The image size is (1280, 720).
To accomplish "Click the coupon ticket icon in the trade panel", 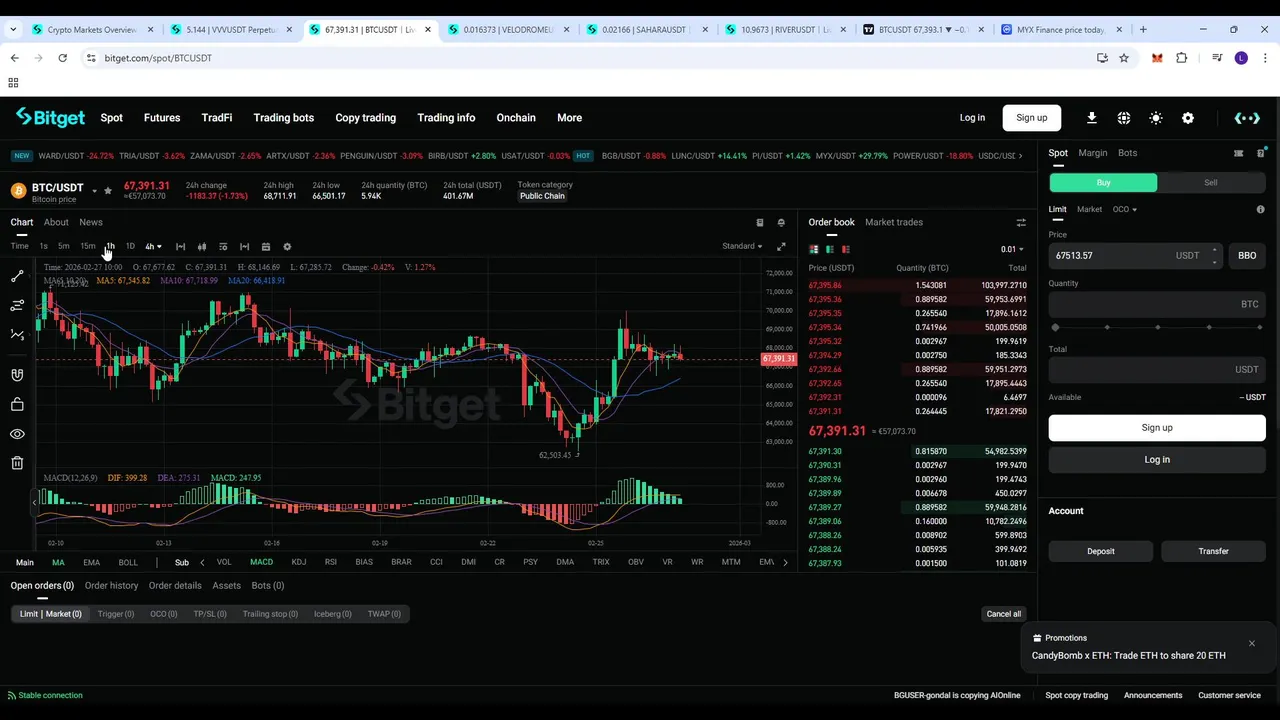I will 1239,153.
